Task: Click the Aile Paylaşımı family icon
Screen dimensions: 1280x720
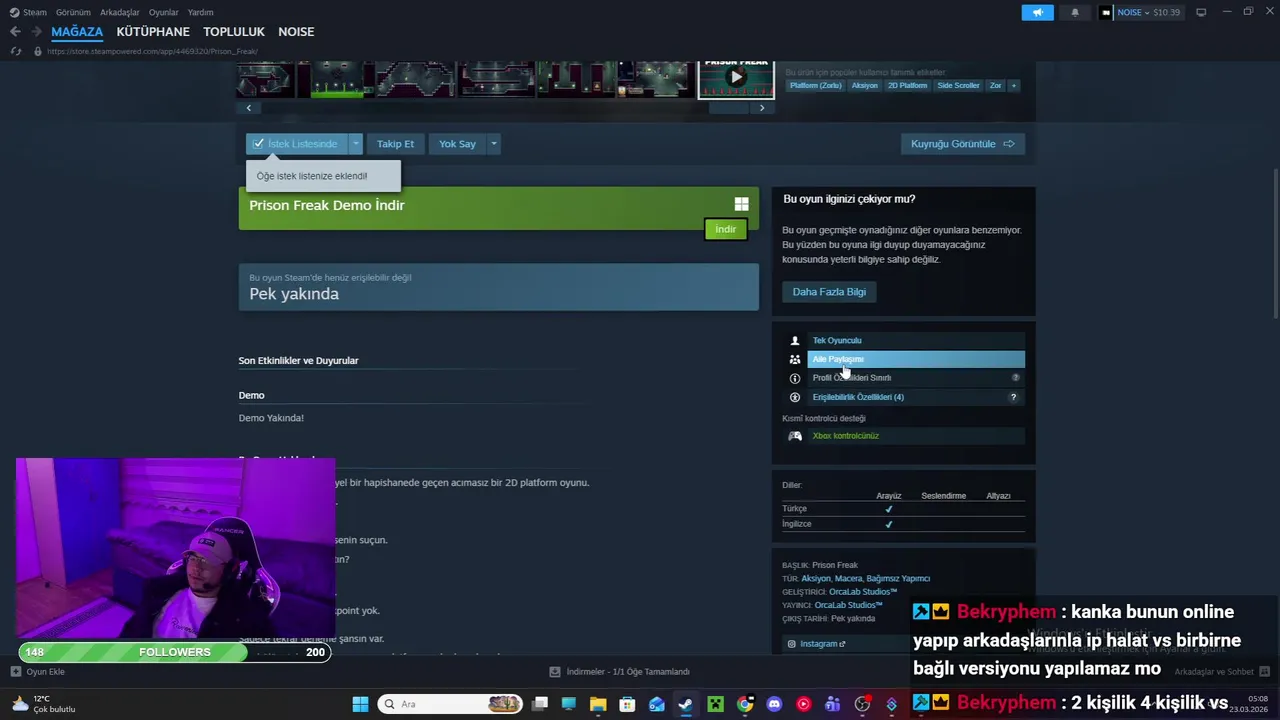Action: point(795,359)
